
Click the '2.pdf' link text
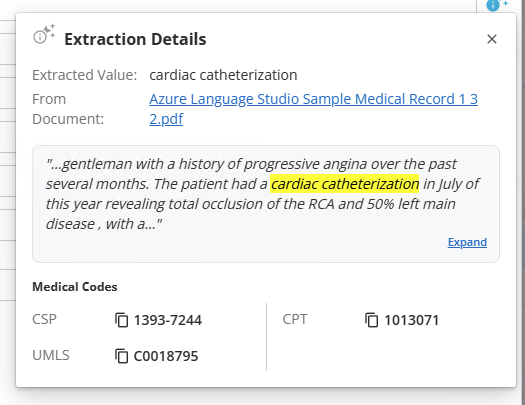[166, 119]
